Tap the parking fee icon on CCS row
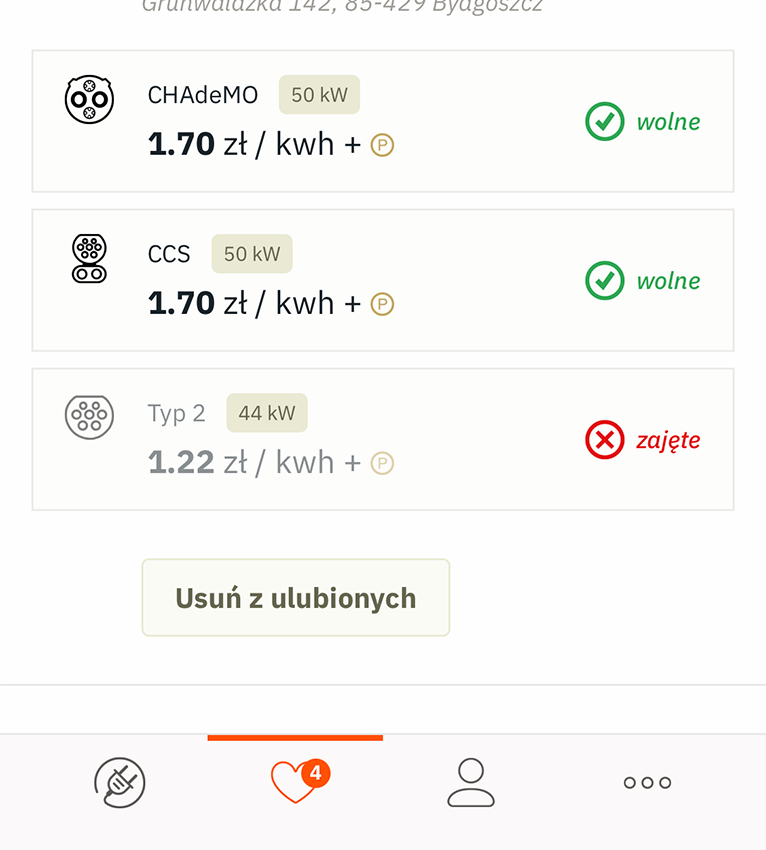 (x=382, y=304)
